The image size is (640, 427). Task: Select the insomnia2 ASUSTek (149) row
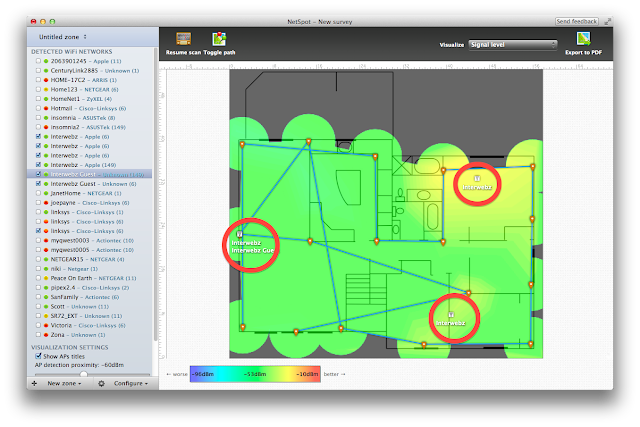coord(90,127)
